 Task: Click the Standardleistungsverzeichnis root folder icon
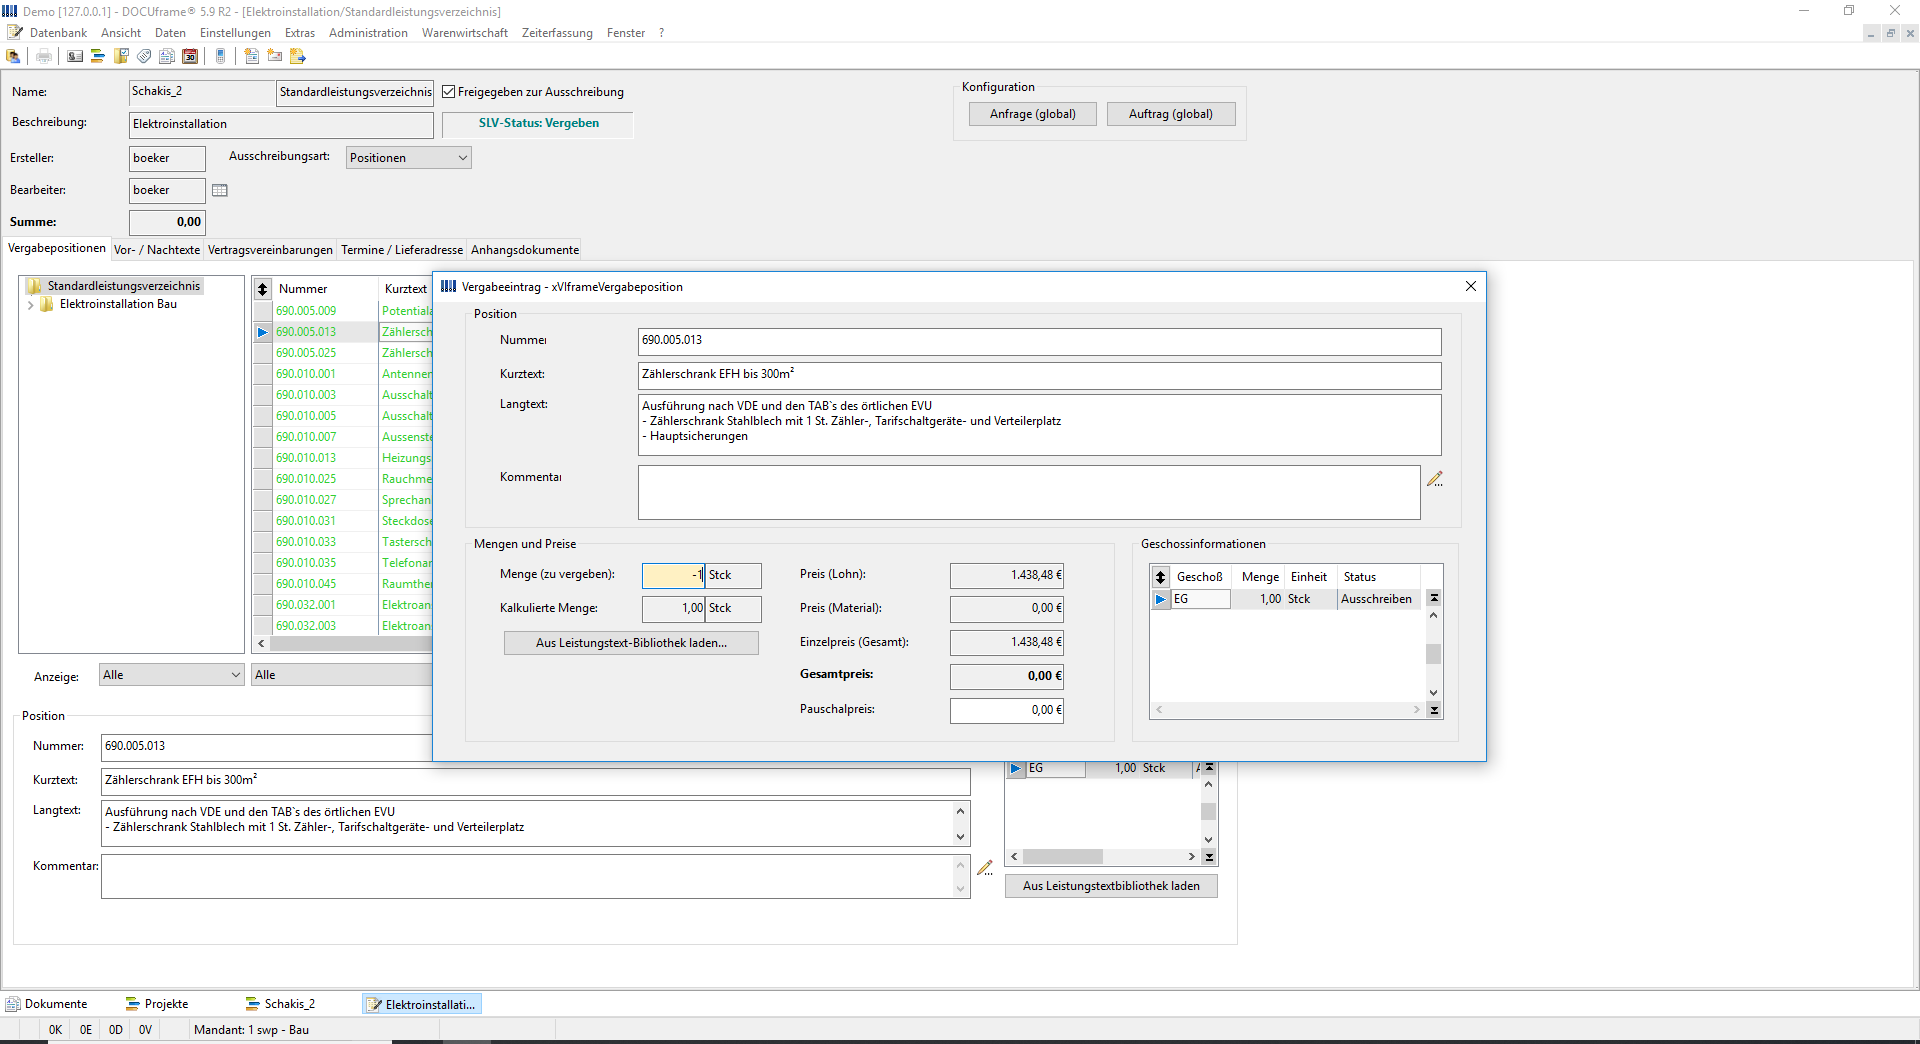(x=35, y=286)
